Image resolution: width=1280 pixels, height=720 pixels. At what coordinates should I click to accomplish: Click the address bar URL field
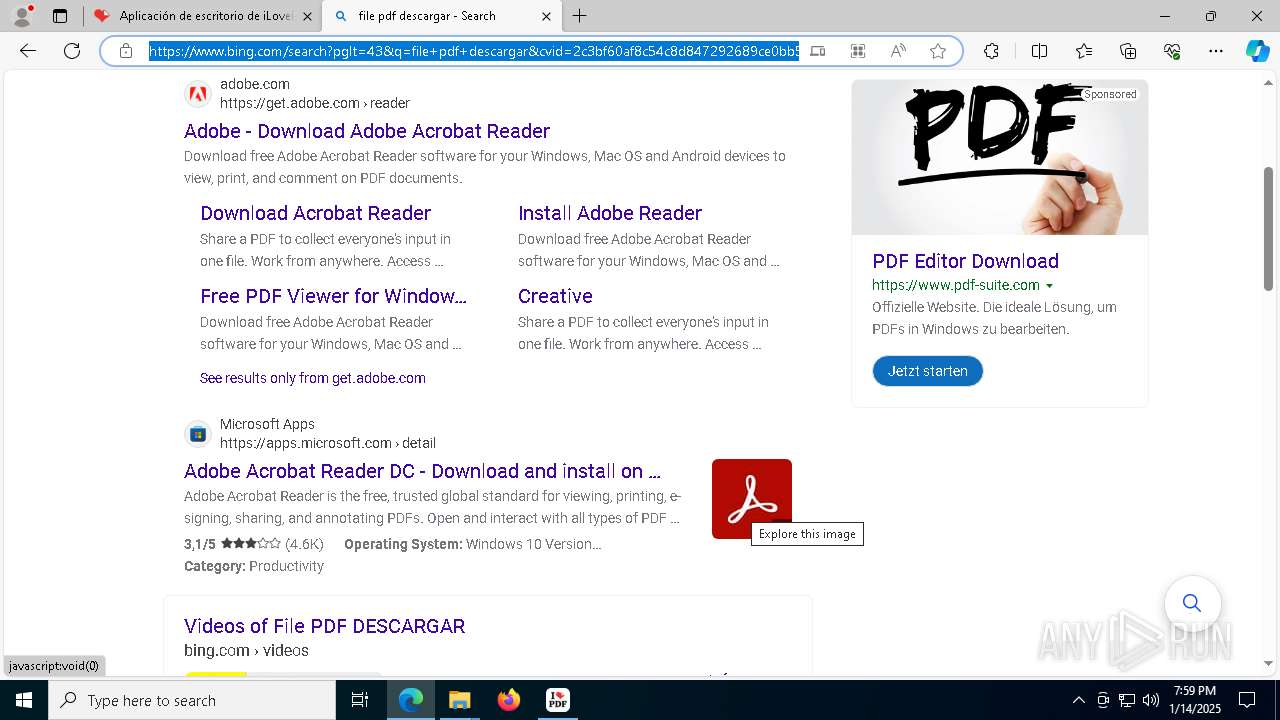click(x=474, y=51)
